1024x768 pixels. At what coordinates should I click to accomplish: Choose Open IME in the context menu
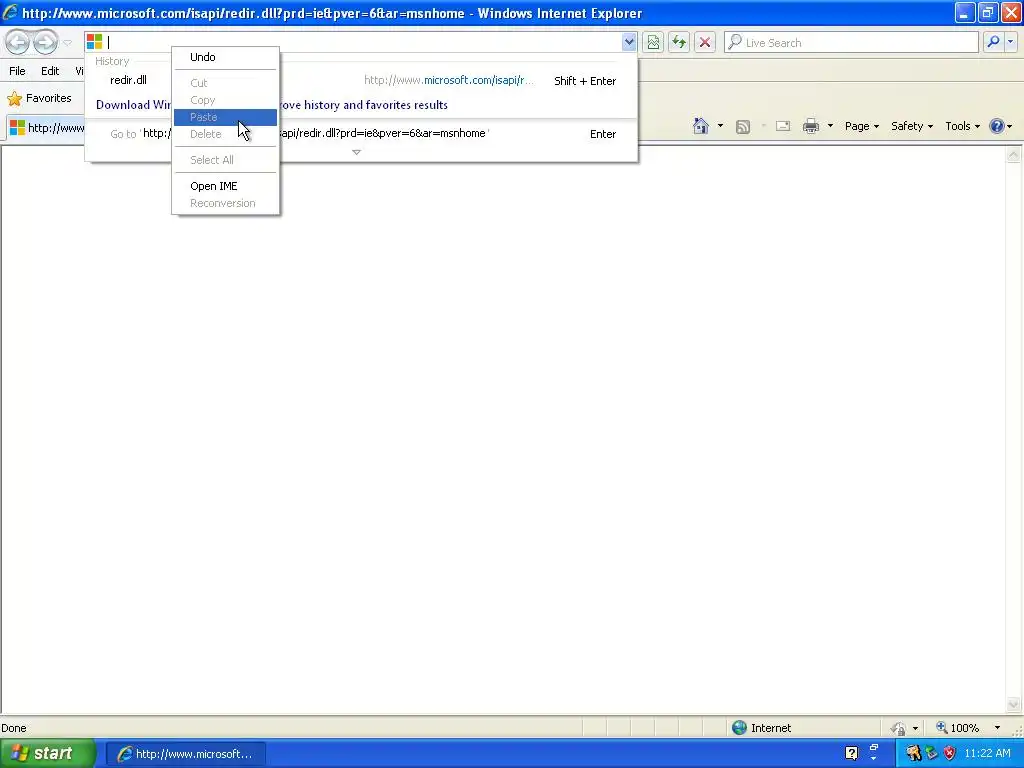225,186
